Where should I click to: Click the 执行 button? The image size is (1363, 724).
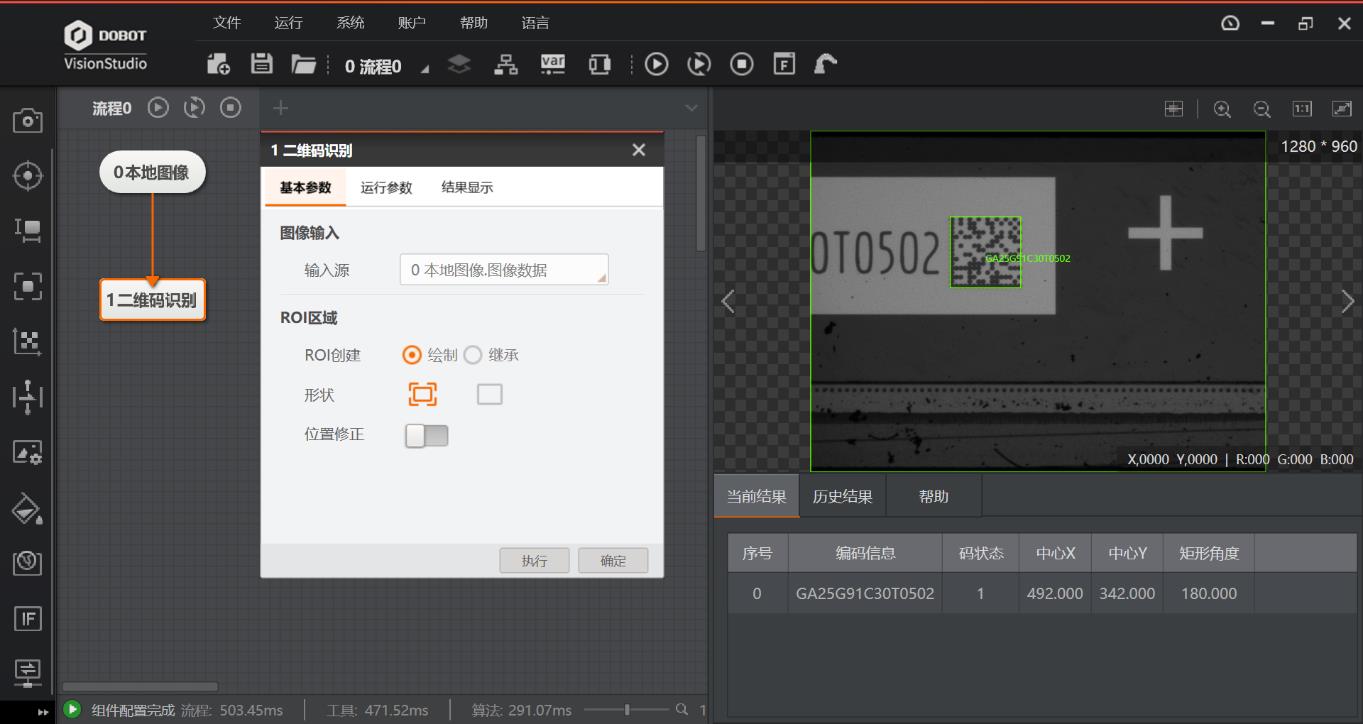(534, 560)
